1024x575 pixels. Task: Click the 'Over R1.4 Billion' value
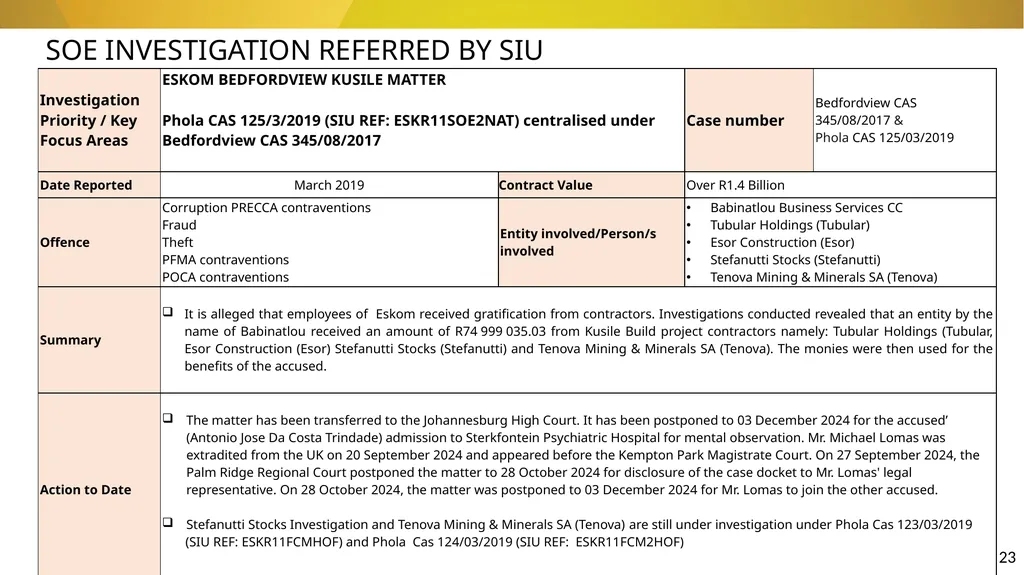735,185
